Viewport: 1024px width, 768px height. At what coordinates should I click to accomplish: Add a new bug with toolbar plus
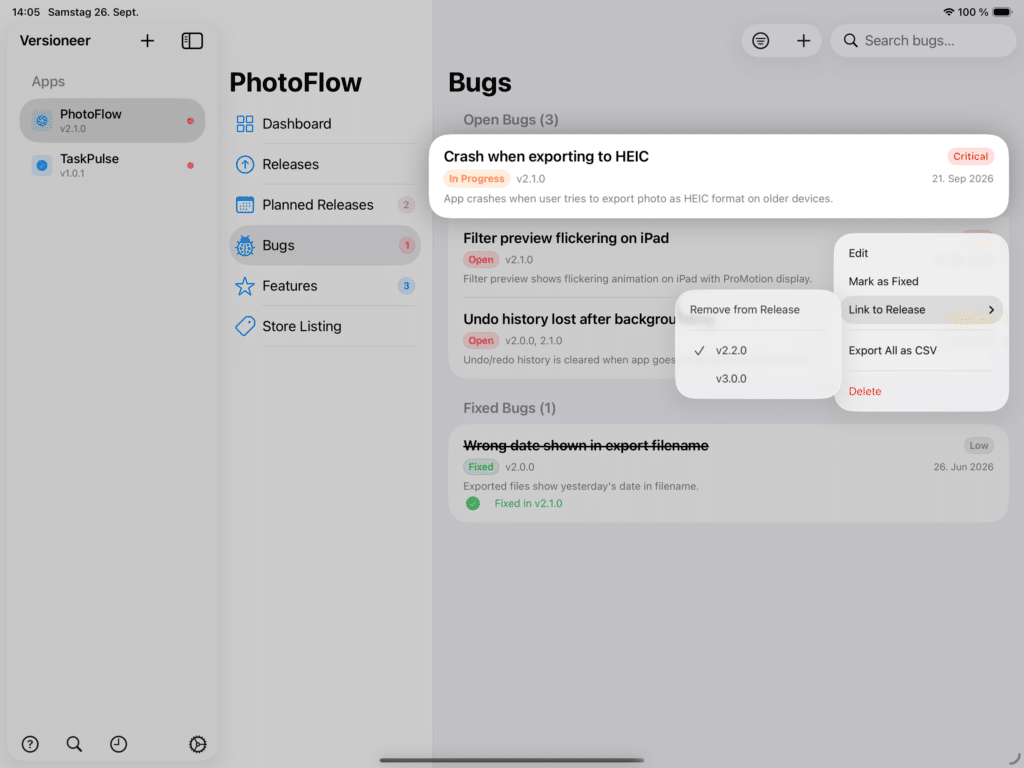pos(804,40)
